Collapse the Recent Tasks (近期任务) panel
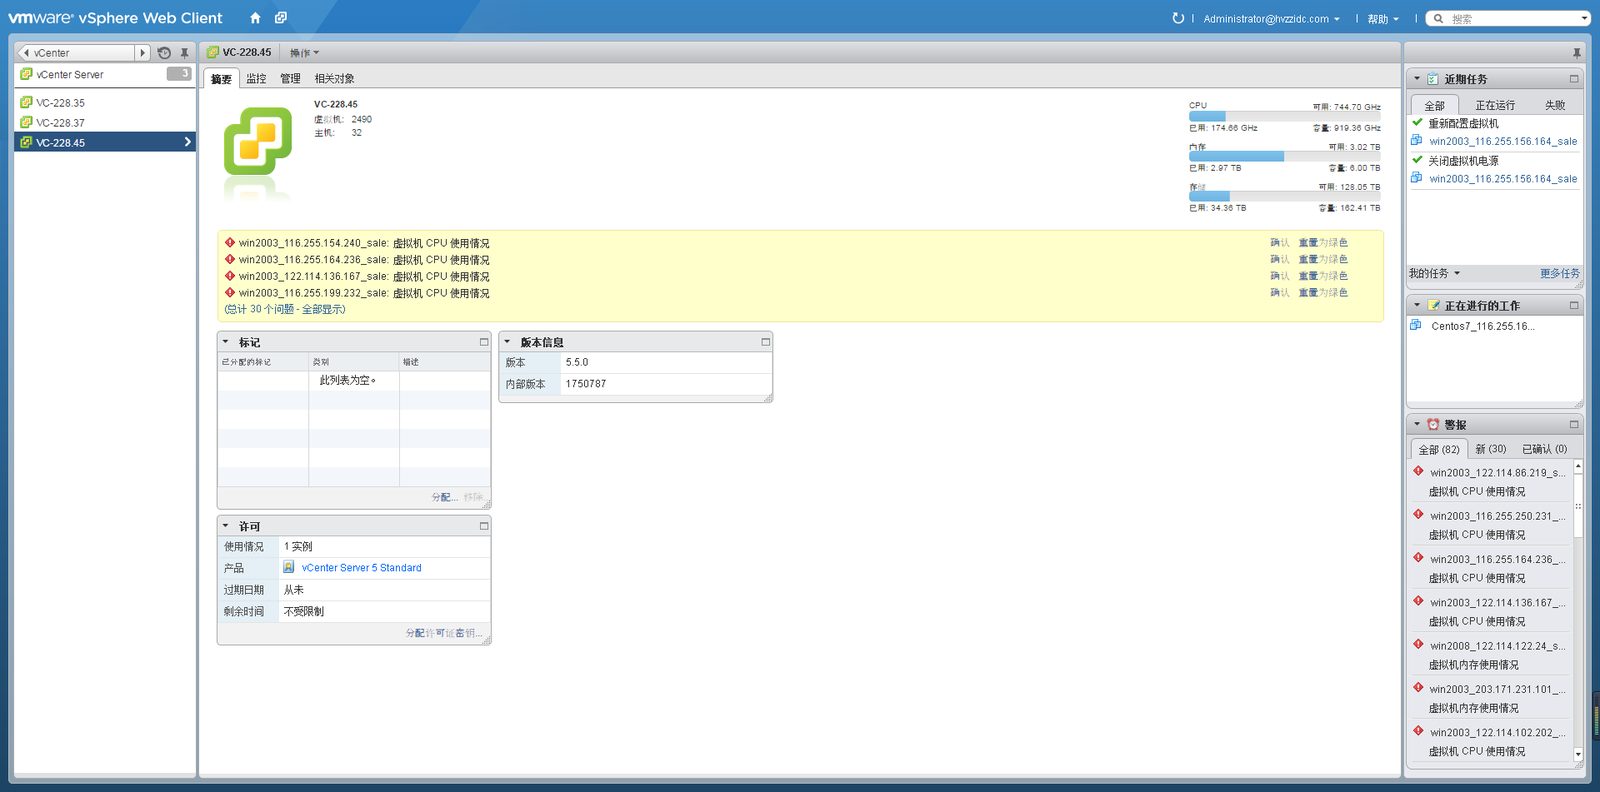This screenshot has height=792, width=1600. 1417,79
